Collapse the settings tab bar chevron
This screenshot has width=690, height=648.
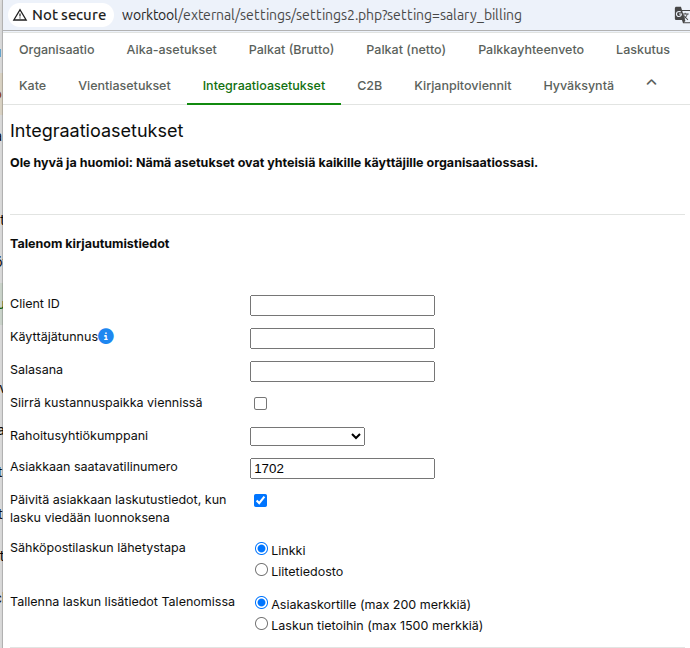[651, 84]
